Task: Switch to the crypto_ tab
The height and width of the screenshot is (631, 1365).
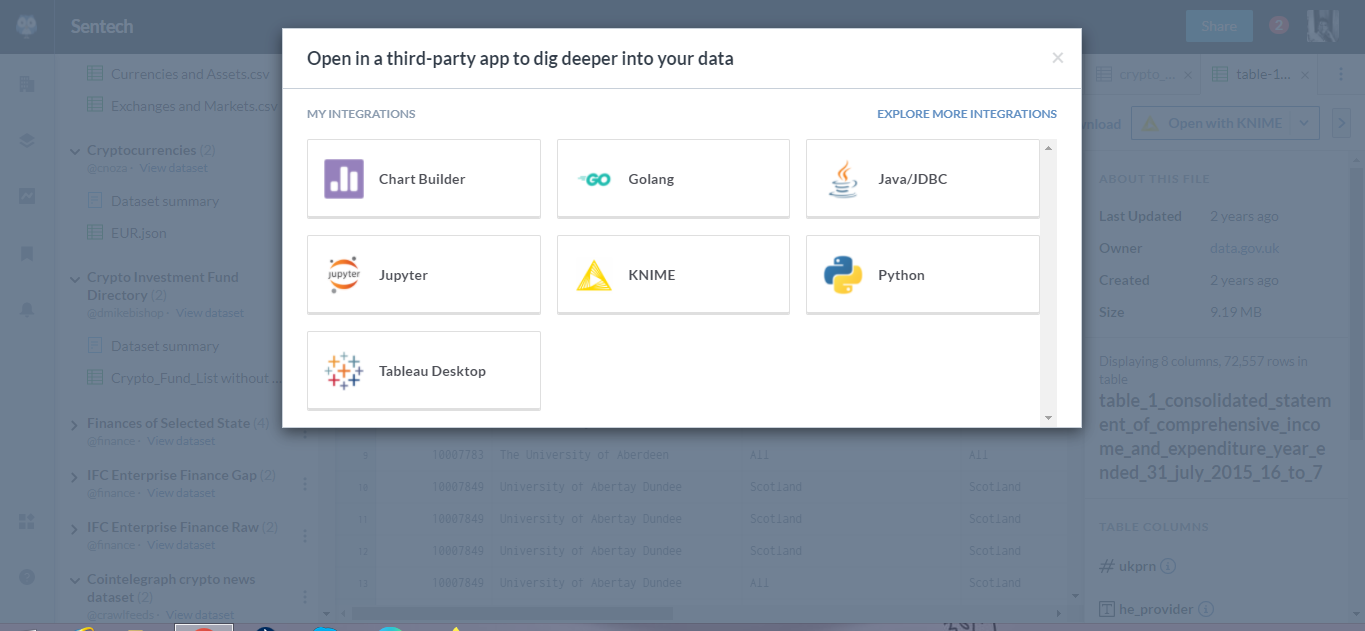Action: (1143, 75)
